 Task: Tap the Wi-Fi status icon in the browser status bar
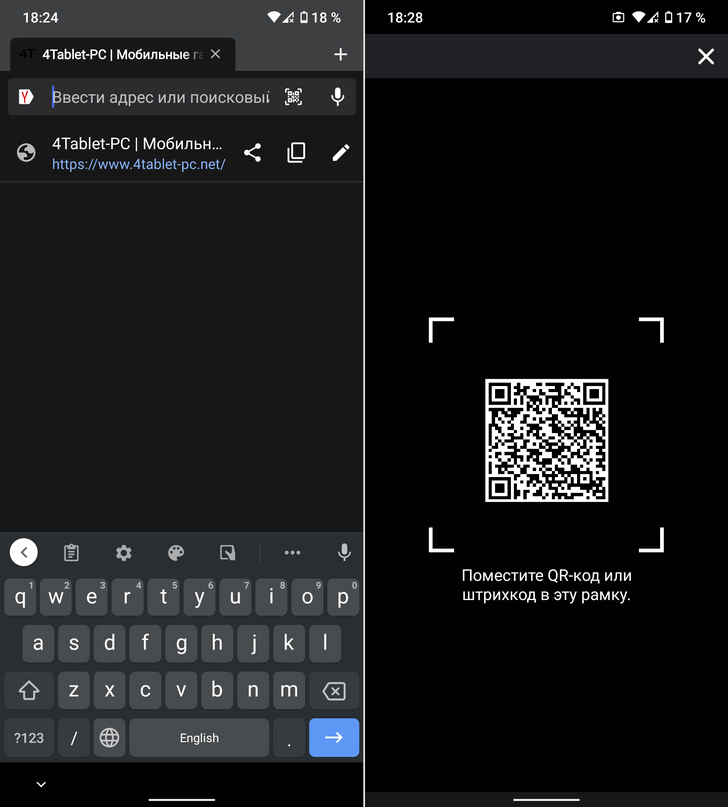[274, 17]
